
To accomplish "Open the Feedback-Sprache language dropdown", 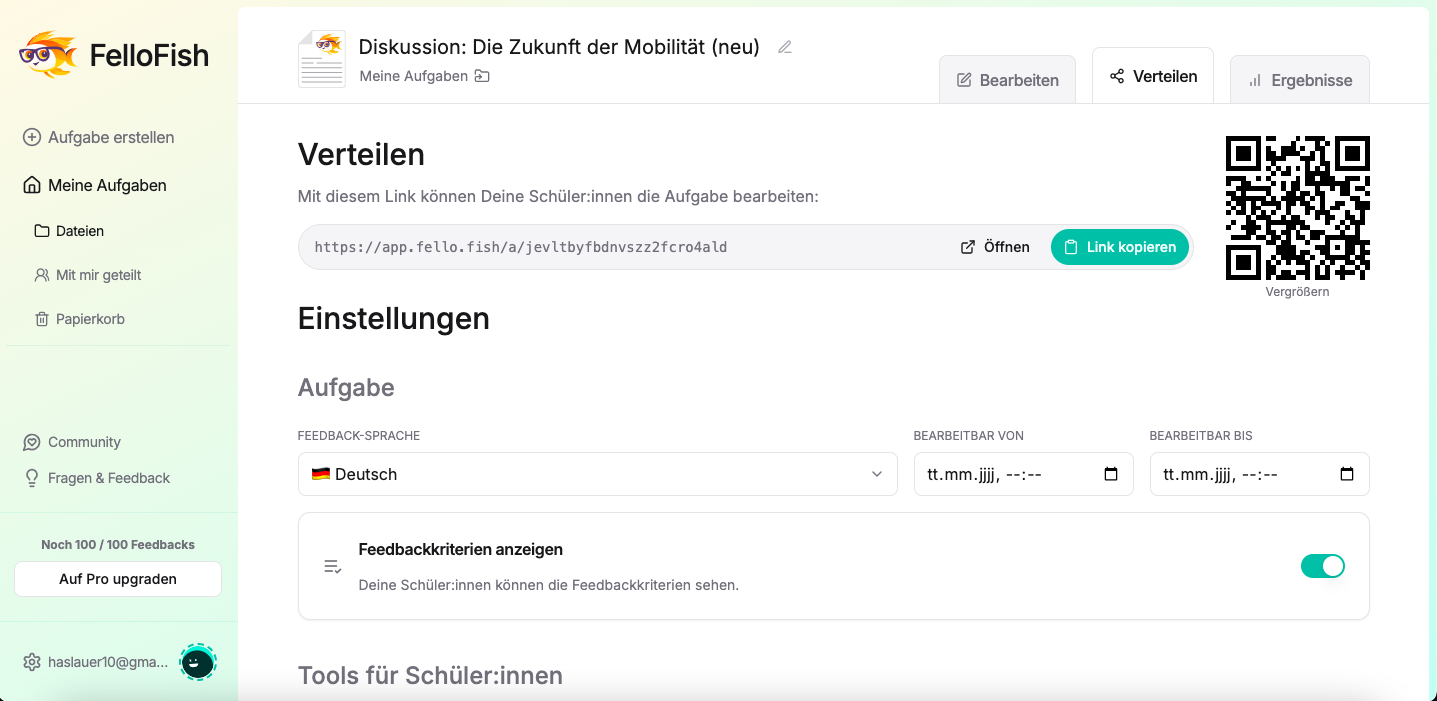I will click(x=597, y=474).
